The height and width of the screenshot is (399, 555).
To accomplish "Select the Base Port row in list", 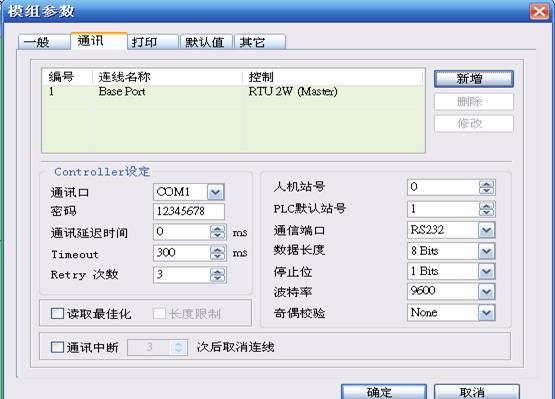I will pyautogui.click(x=233, y=92).
